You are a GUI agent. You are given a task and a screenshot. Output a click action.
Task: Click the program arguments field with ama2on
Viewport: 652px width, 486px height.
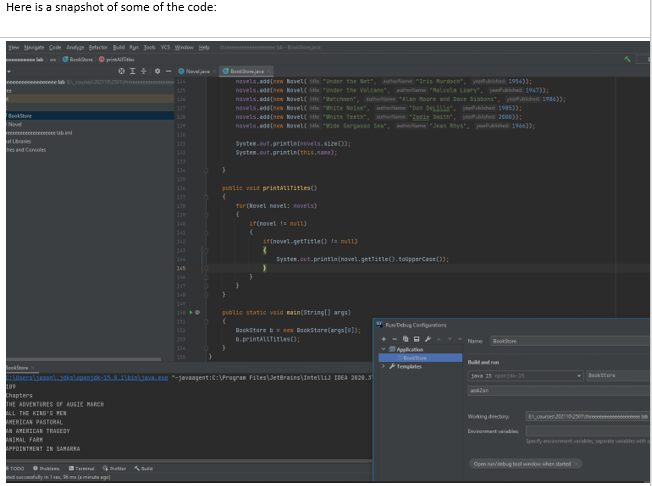tap(559, 390)
